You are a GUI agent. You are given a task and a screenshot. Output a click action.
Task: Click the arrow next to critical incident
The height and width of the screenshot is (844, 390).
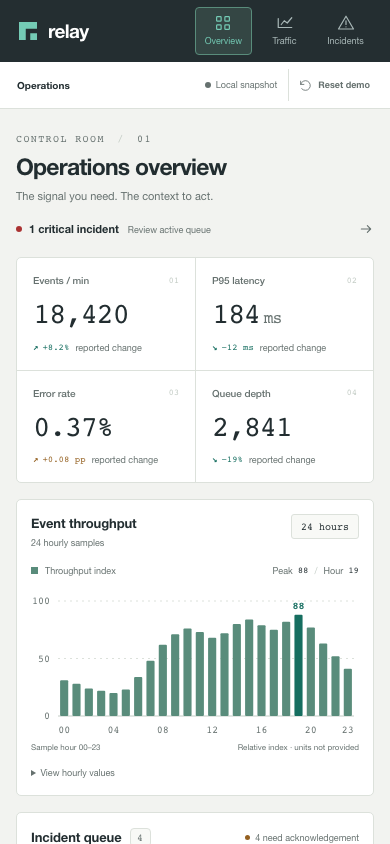pos(366,229)
